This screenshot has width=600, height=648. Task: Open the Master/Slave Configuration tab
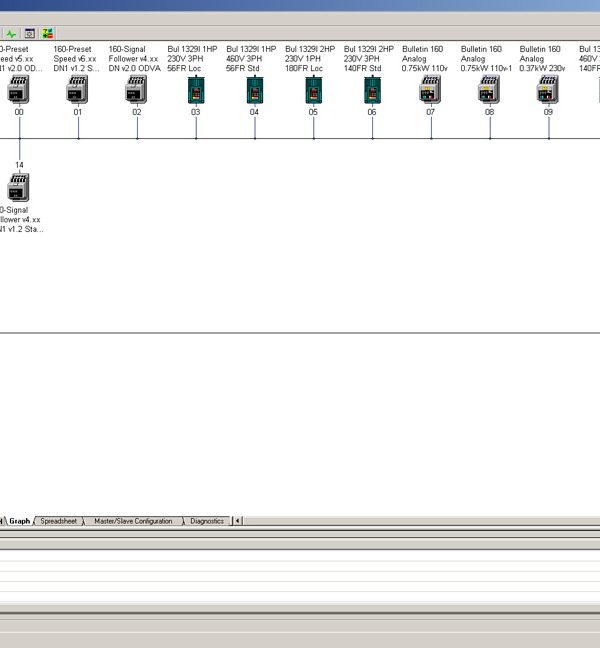(x=133, y=521)
